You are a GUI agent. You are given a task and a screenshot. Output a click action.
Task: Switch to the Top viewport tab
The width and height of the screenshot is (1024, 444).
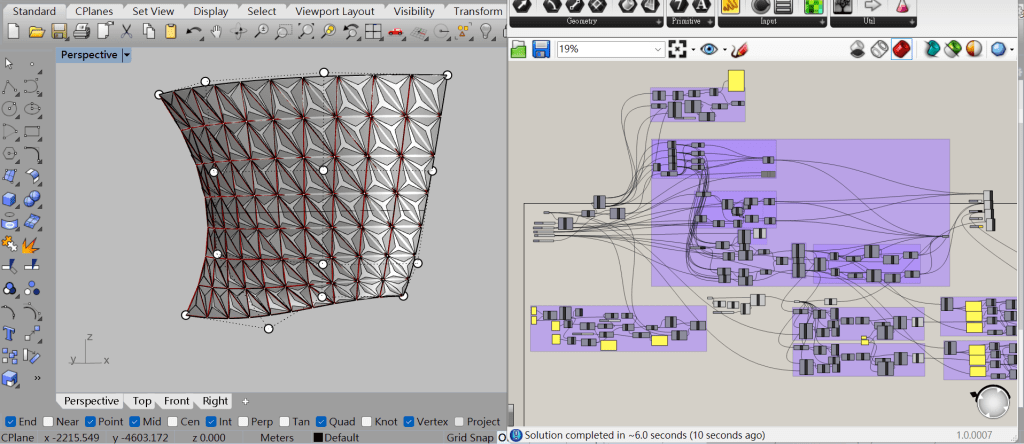point(142,401)
